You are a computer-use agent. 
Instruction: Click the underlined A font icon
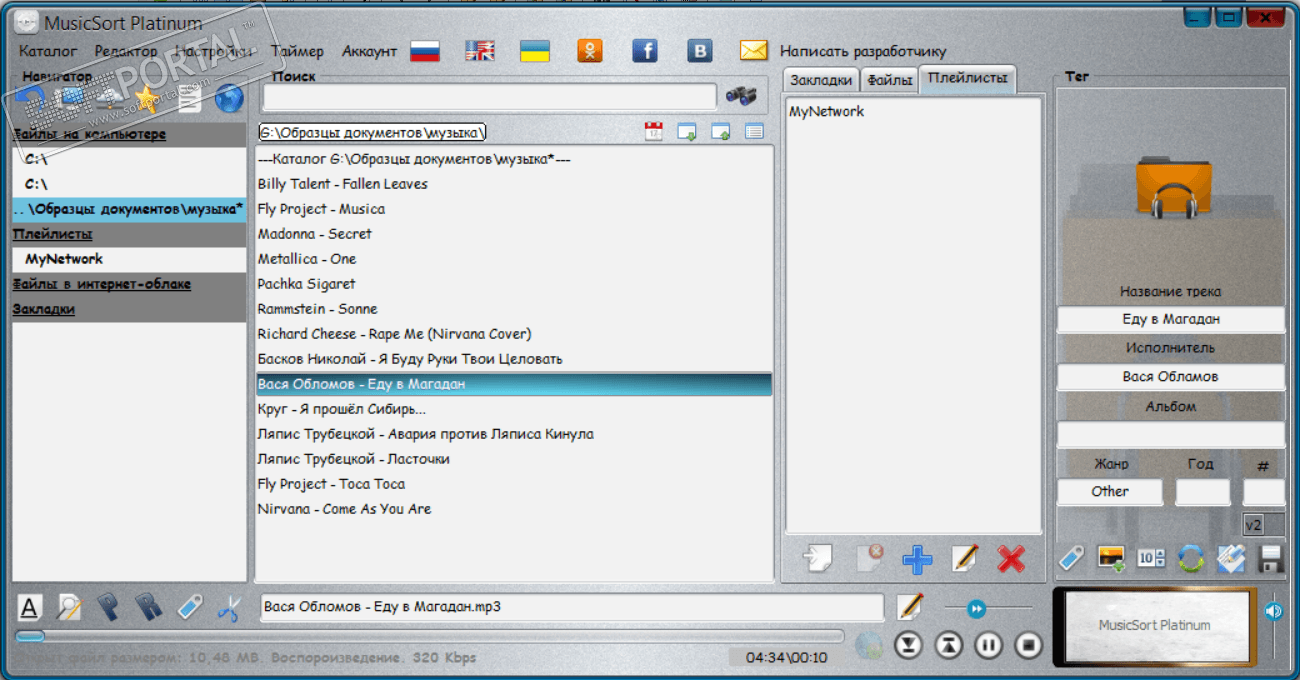coord(29,607)
